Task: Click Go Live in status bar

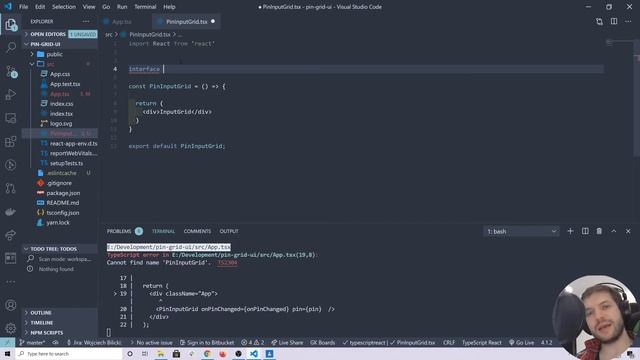Action: coord(521,342)
